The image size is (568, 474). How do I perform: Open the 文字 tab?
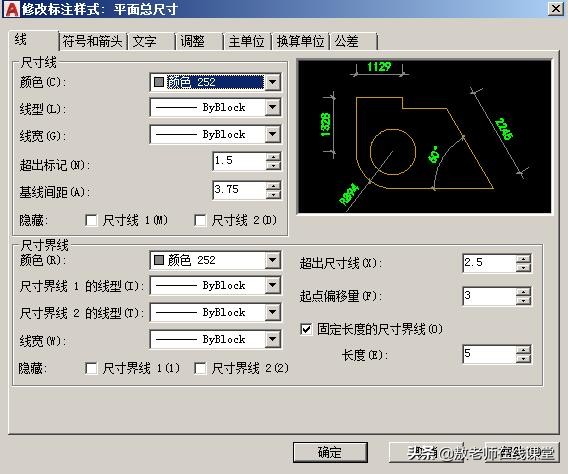[151, 41]
